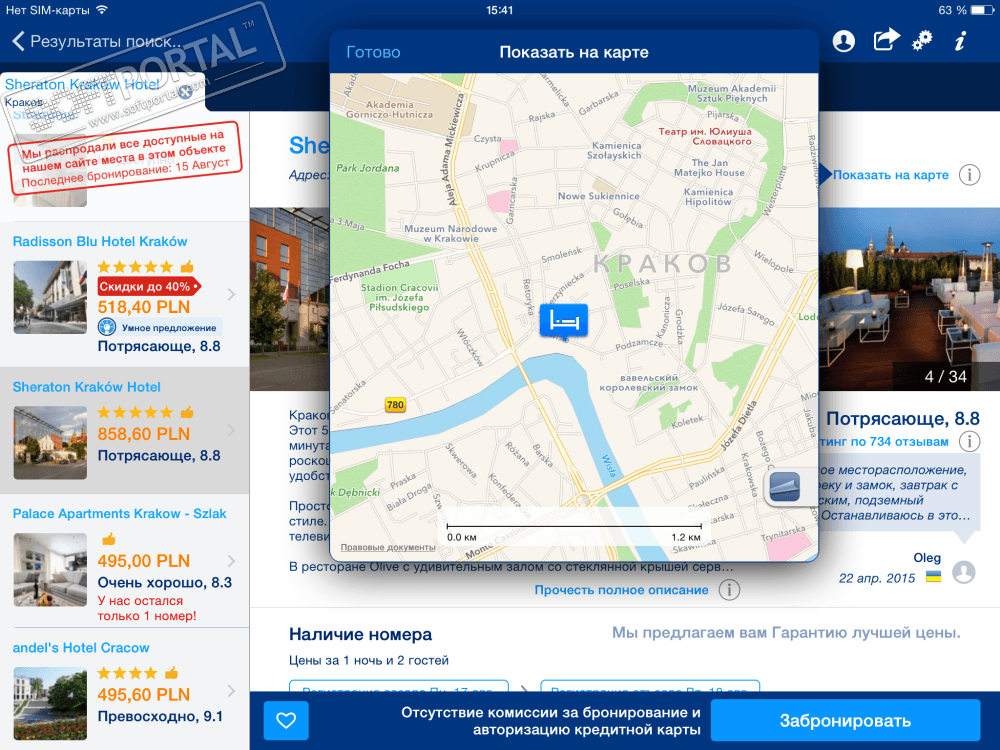
Task: Tap the info 'i' icon in the top bar
Action: pyautogui.click(x=960, y=41)
